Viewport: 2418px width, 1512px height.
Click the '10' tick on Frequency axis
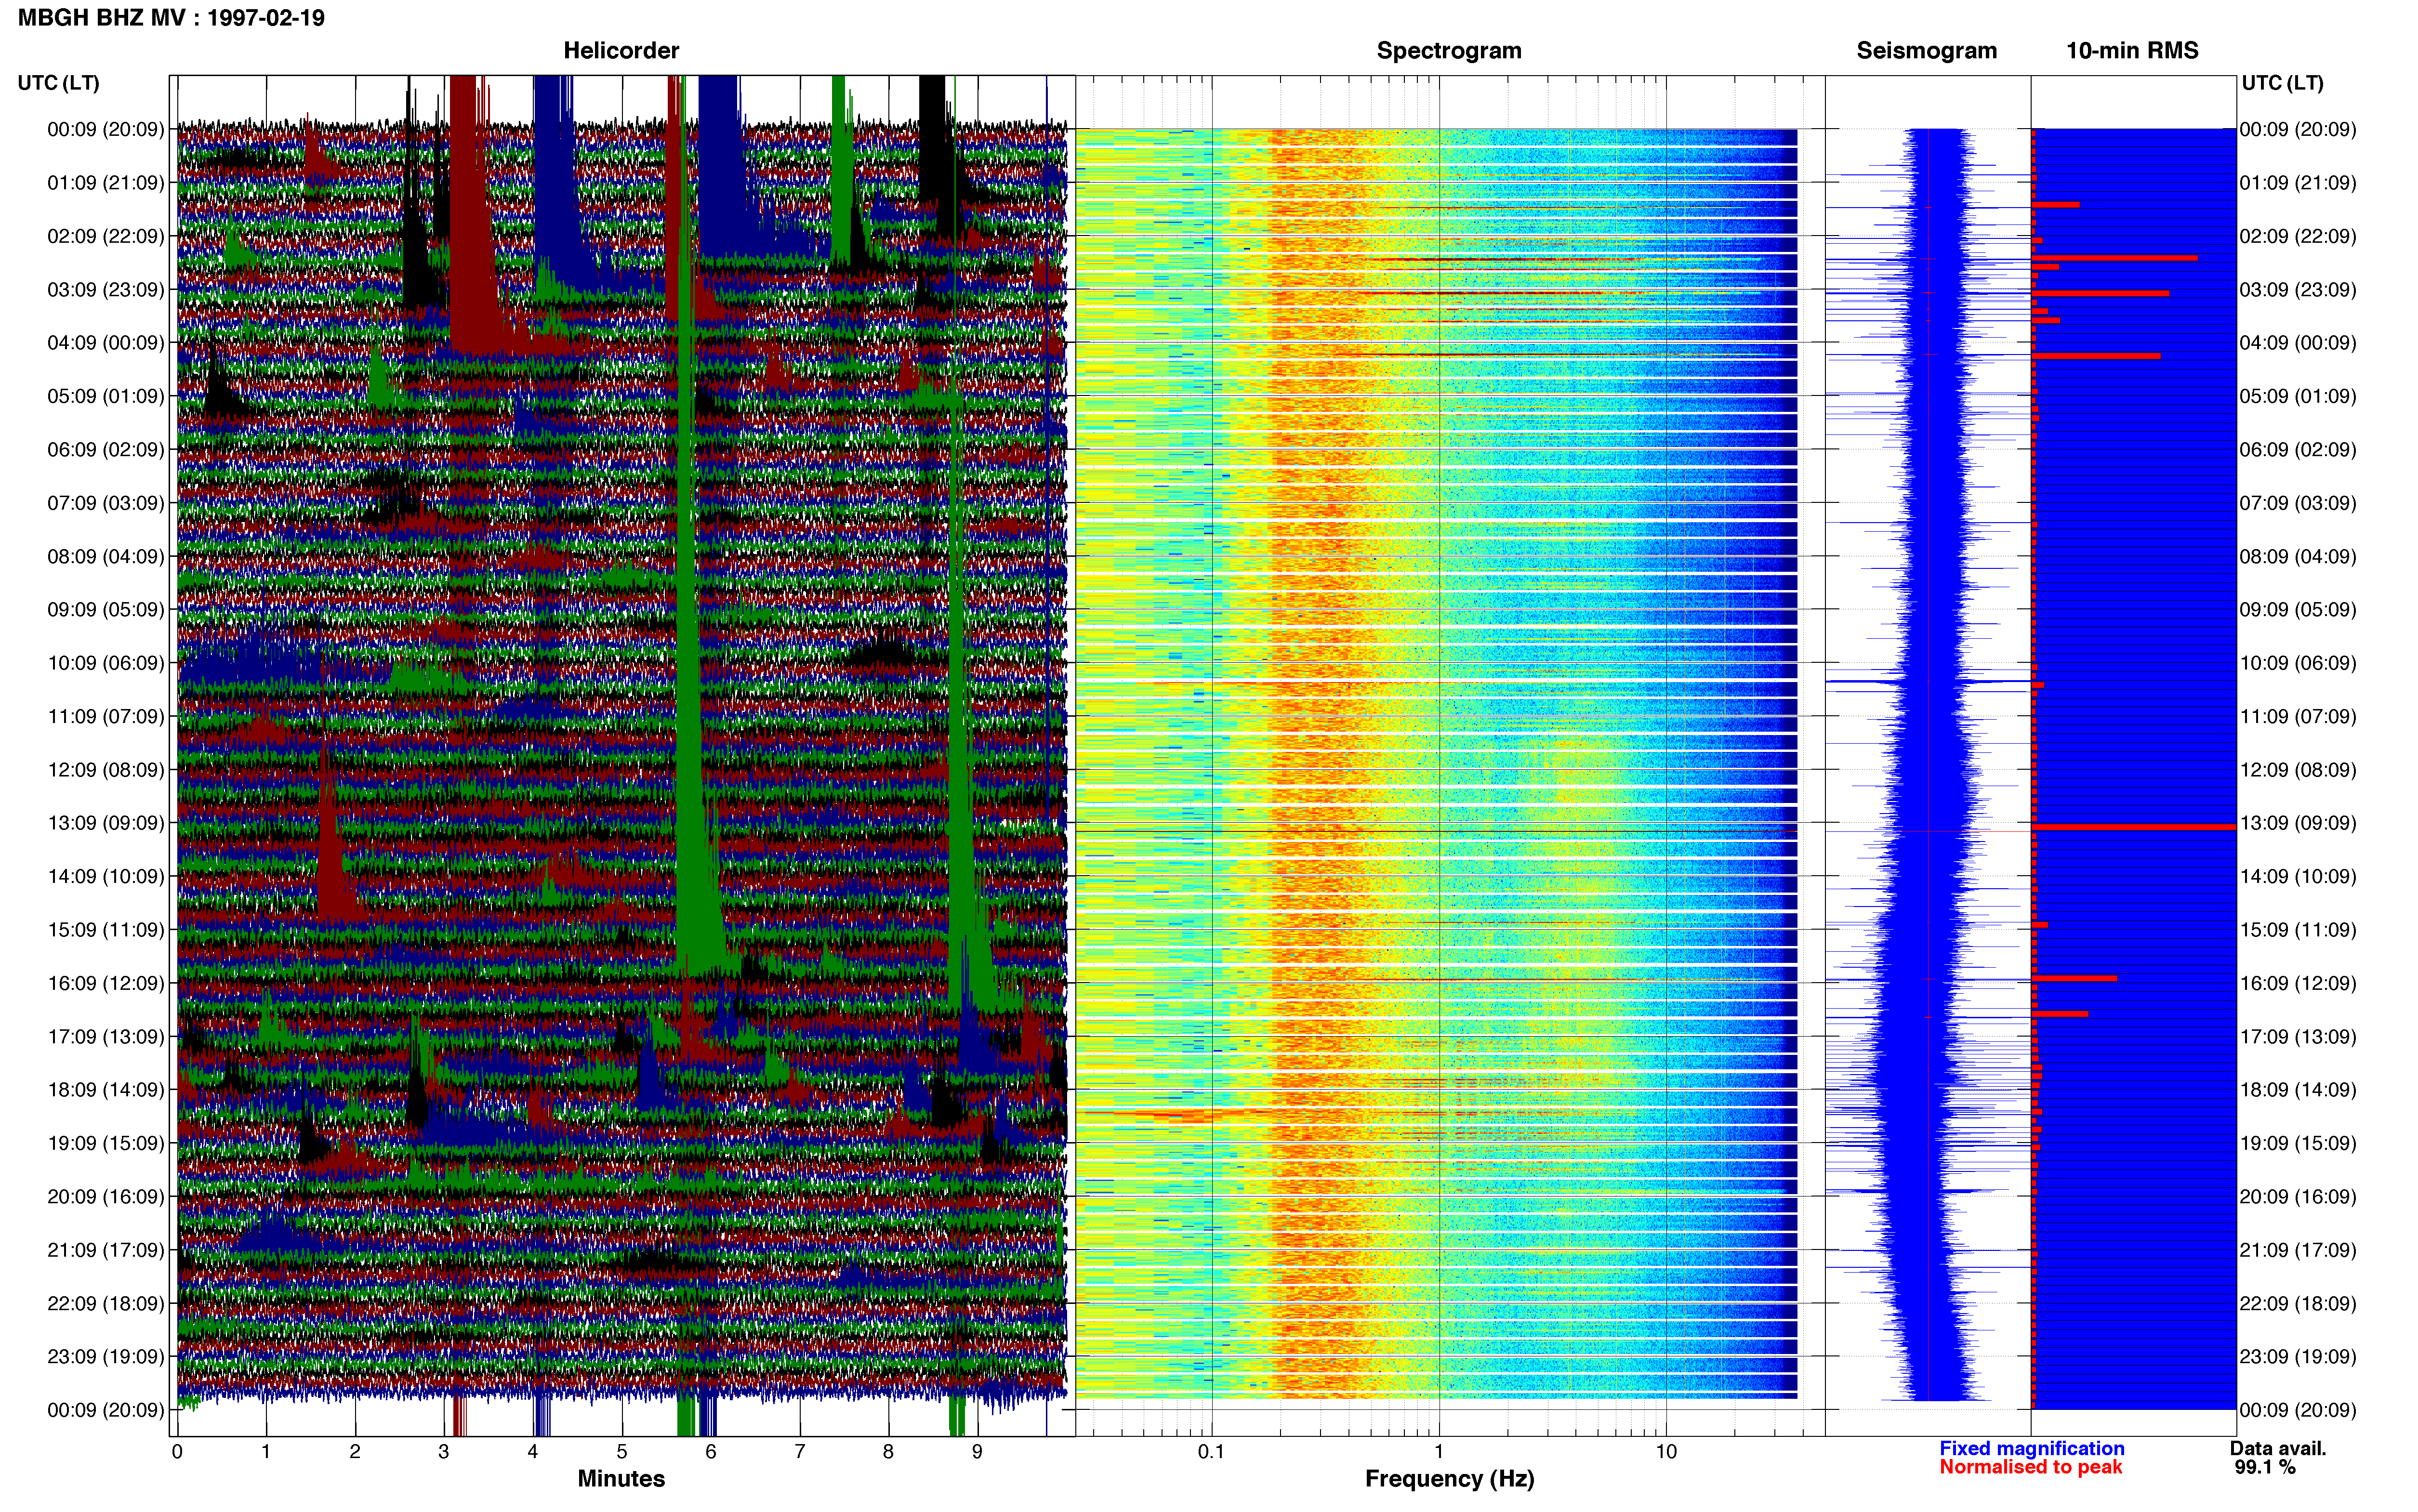(x=1666, y=1452)
